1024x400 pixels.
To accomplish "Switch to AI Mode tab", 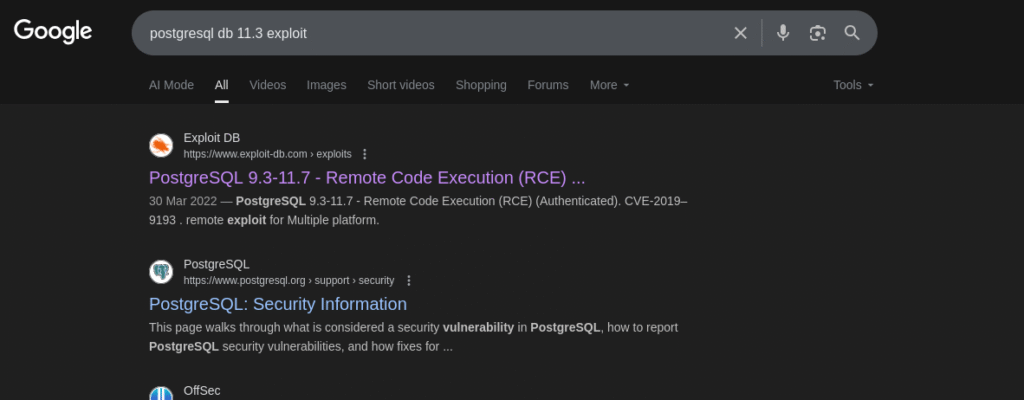I will click(x=171, y=85).
